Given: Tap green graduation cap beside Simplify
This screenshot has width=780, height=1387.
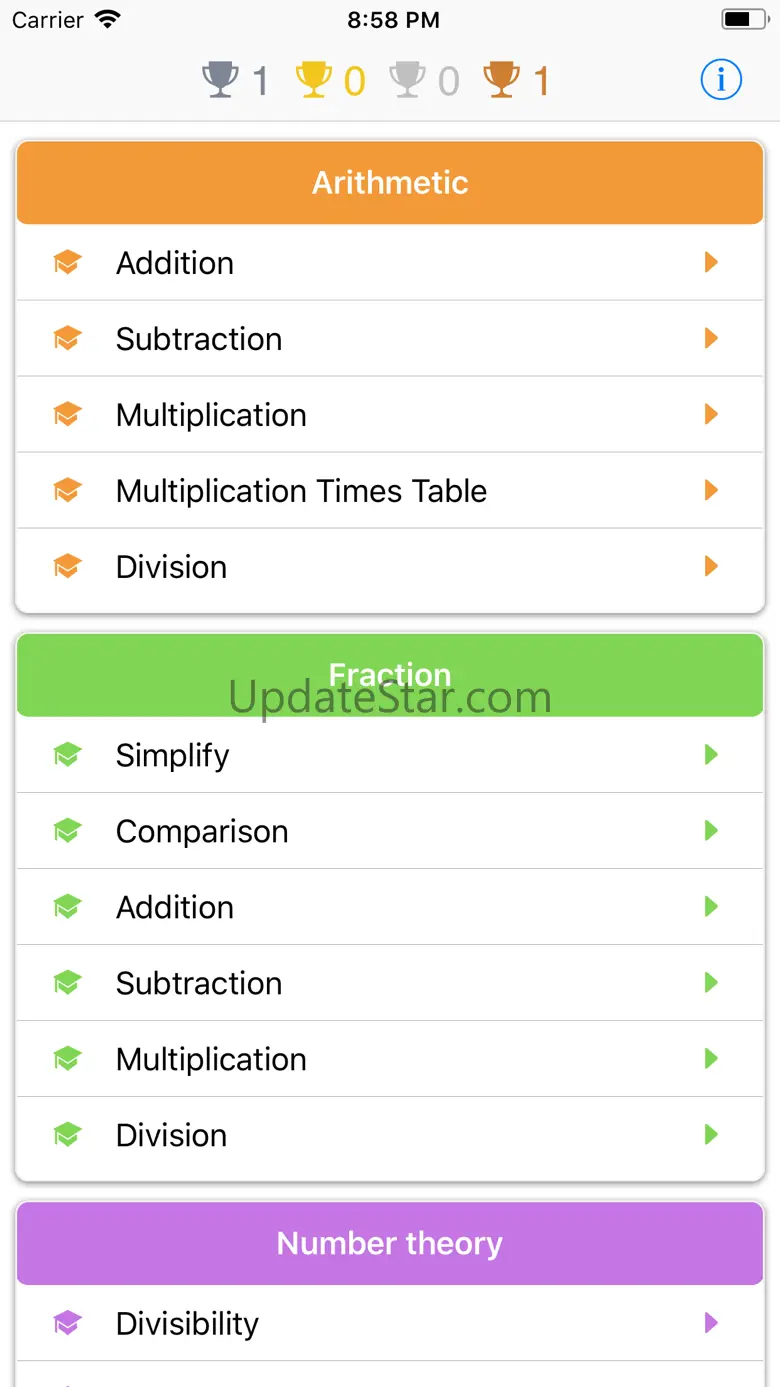Looking at the screenshot, I should 67,755.
